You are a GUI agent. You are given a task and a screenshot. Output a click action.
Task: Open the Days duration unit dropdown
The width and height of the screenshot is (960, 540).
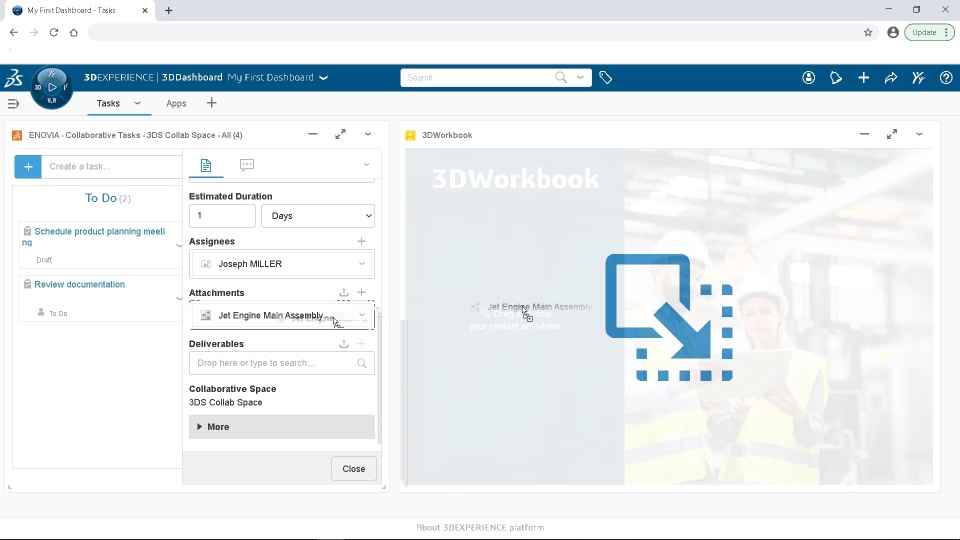point(318,216)
